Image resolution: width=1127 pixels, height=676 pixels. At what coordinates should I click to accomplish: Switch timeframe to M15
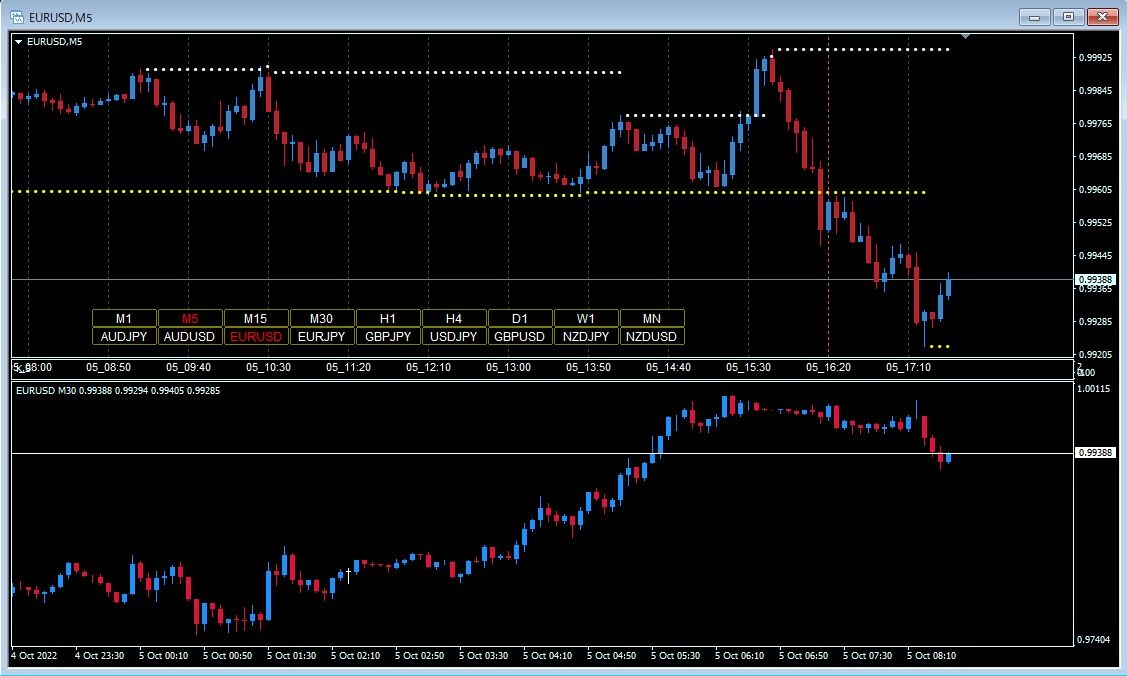coord(256,318)
